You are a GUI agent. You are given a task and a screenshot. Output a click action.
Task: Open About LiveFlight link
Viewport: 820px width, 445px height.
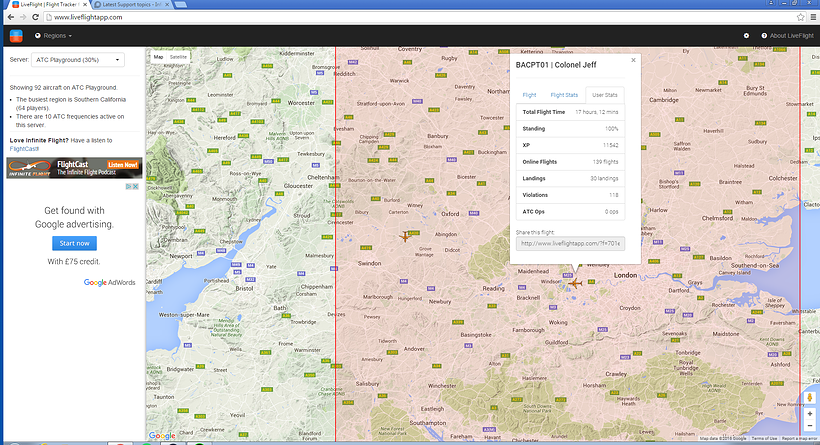pyautogui.click(x=788, y=36)
